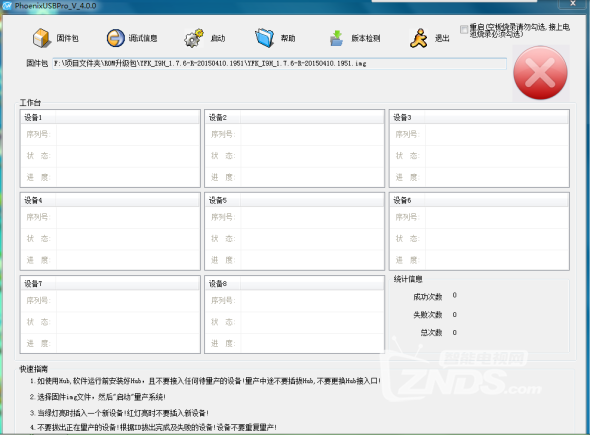This screenshot has height=435, width=590.
Task: Click 序列号 row in 设备1
Action: (x=110, y=134)
